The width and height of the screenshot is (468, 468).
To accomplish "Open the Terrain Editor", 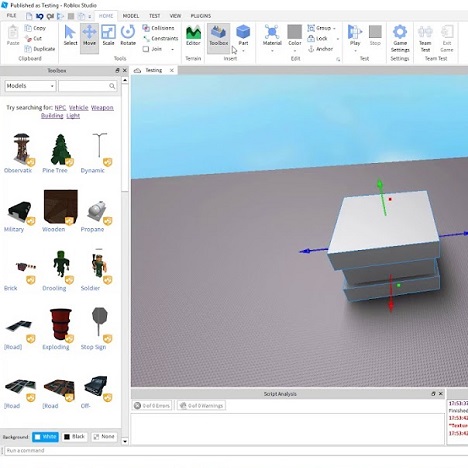I will pyautogui.click(x=193, y=36).
